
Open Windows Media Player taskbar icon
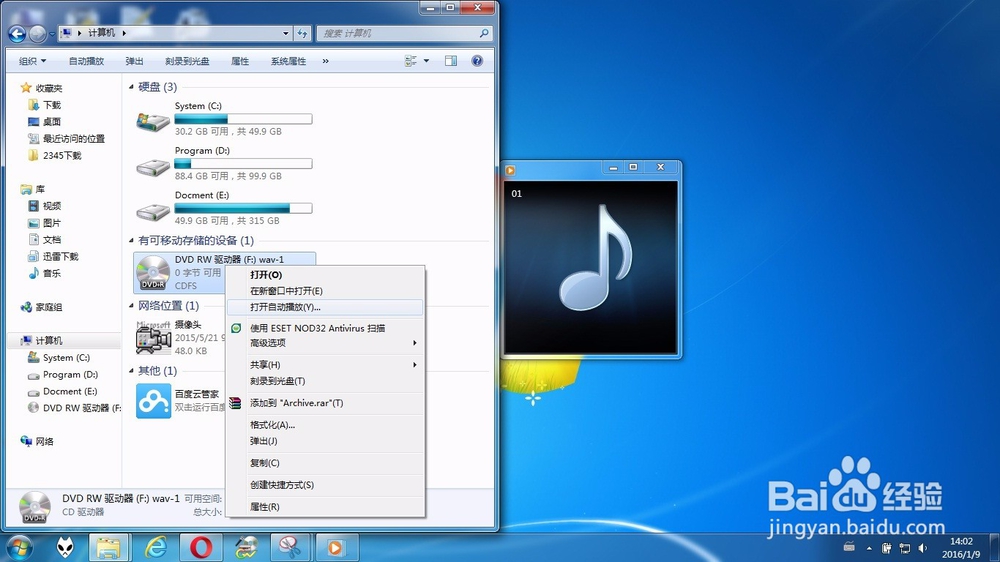[335, 547]
